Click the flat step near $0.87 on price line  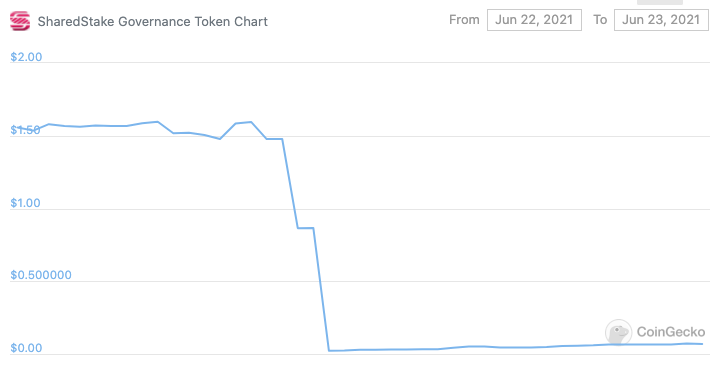tap(306, 228)
